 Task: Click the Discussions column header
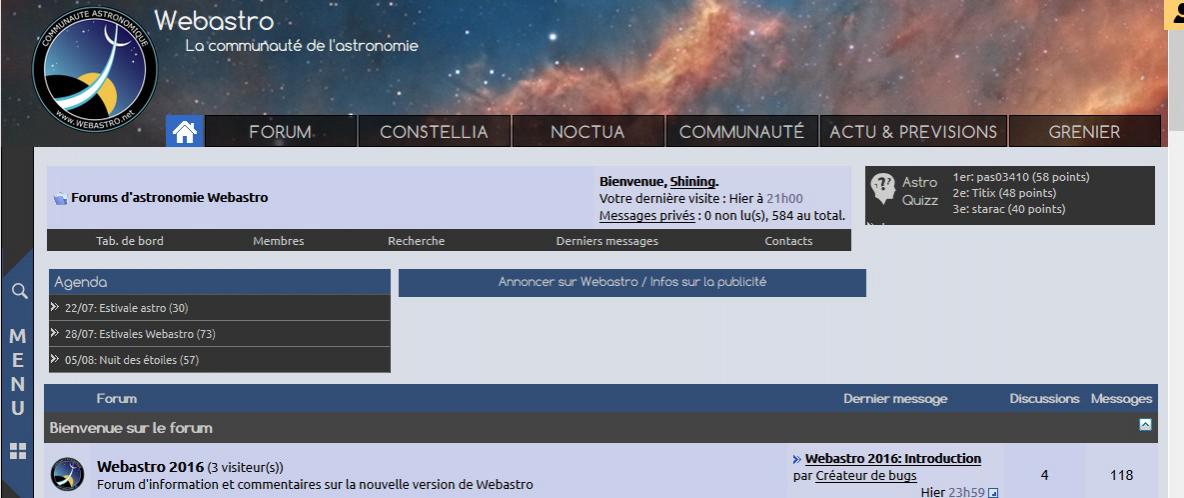[x=1044, y=398]
